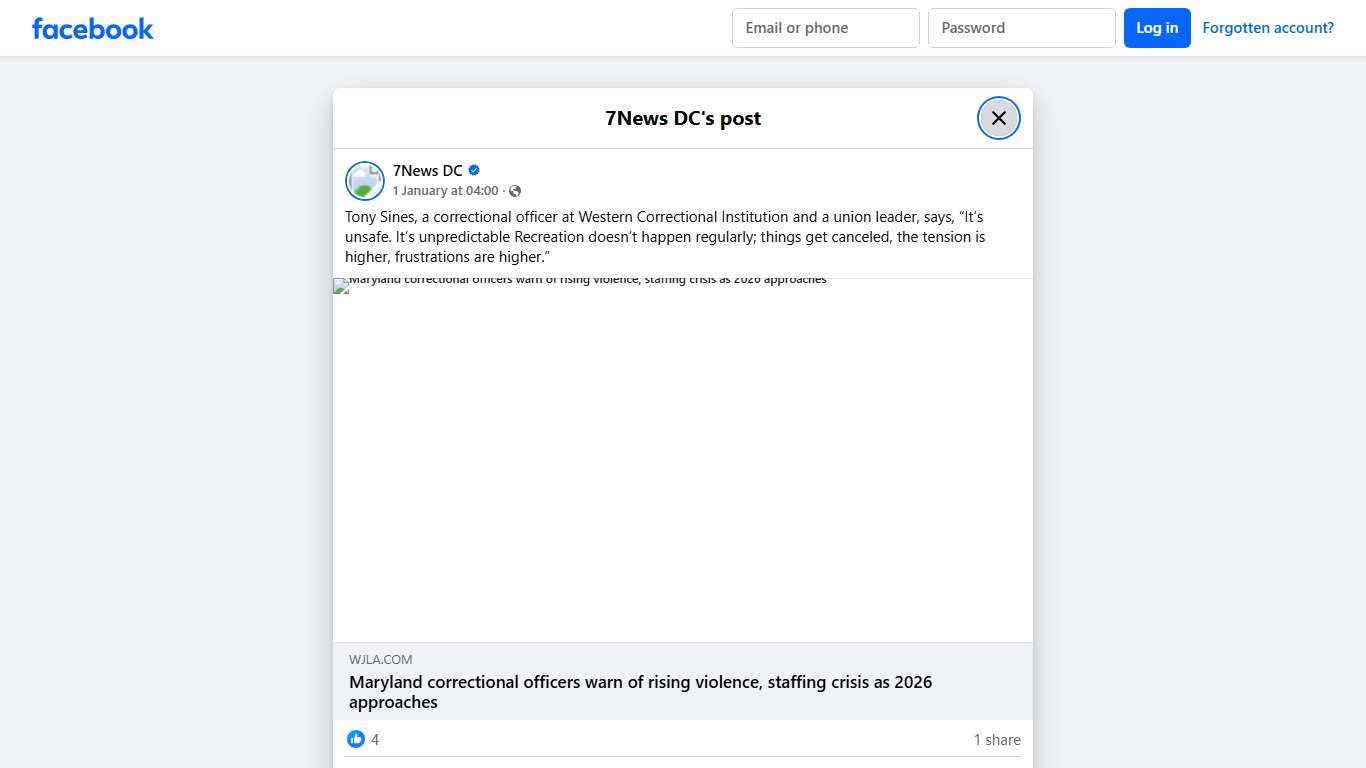Open the bold Maryland correctional officers headline
The width and height of the screenshot is (1366, 768).
[640, 692]
